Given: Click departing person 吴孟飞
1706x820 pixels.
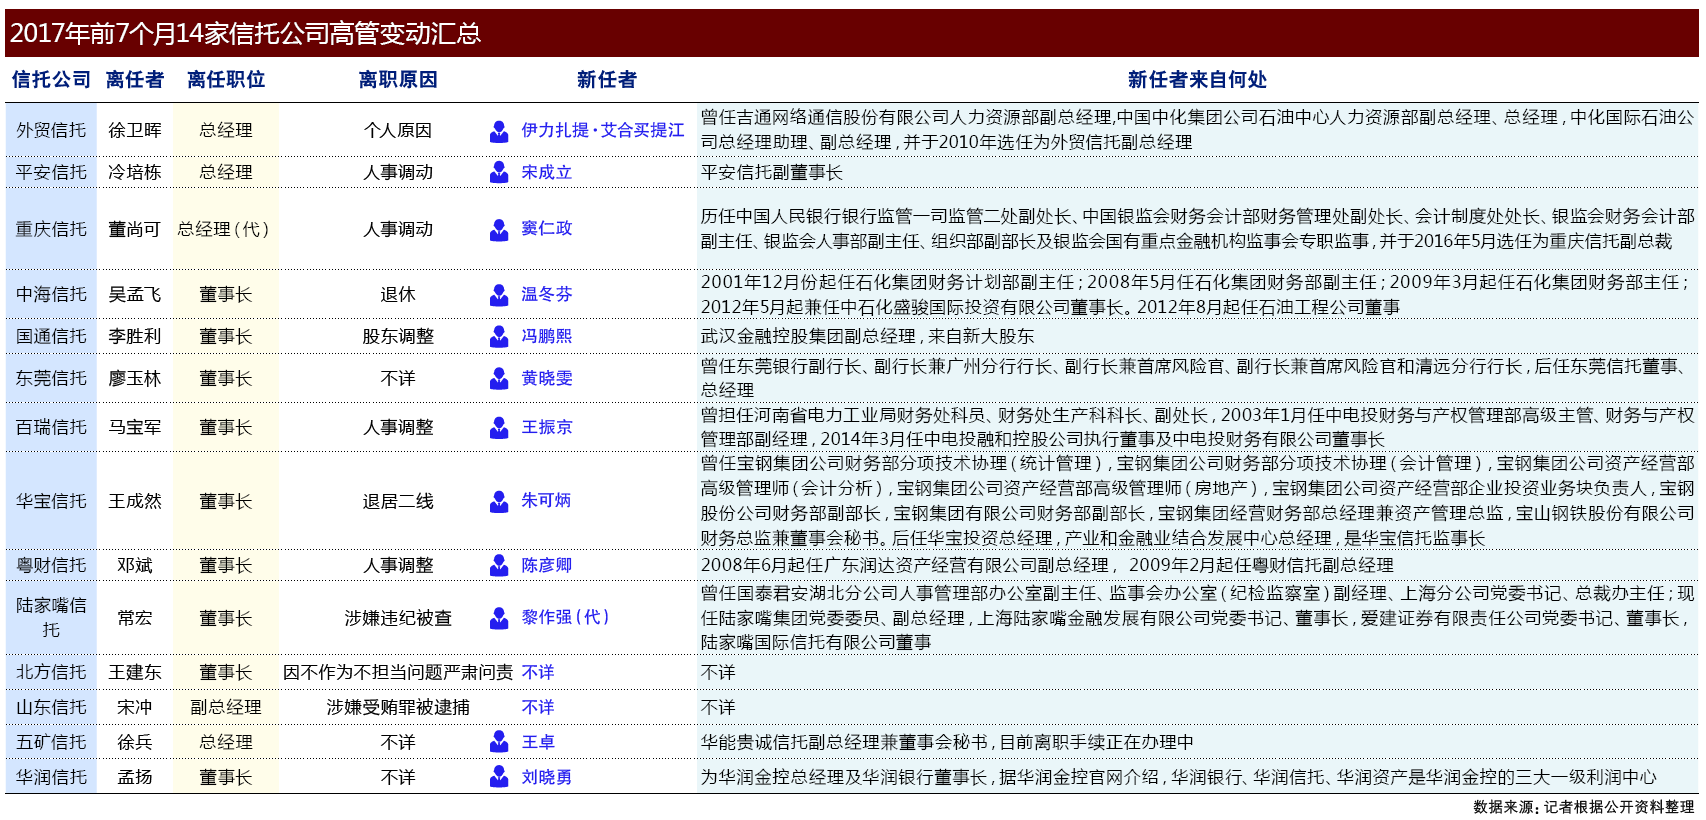Looking at the screenshot, I should [x=135, y=294].
